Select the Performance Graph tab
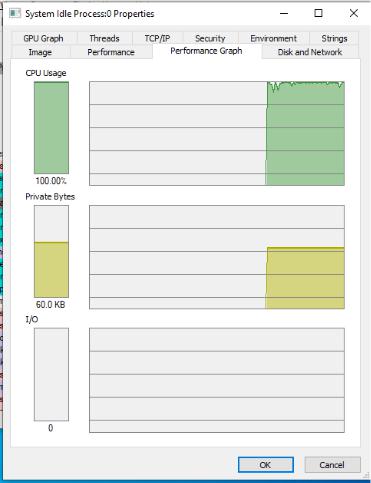This screenshot has height=483, width=371. [x=206, y=51]
